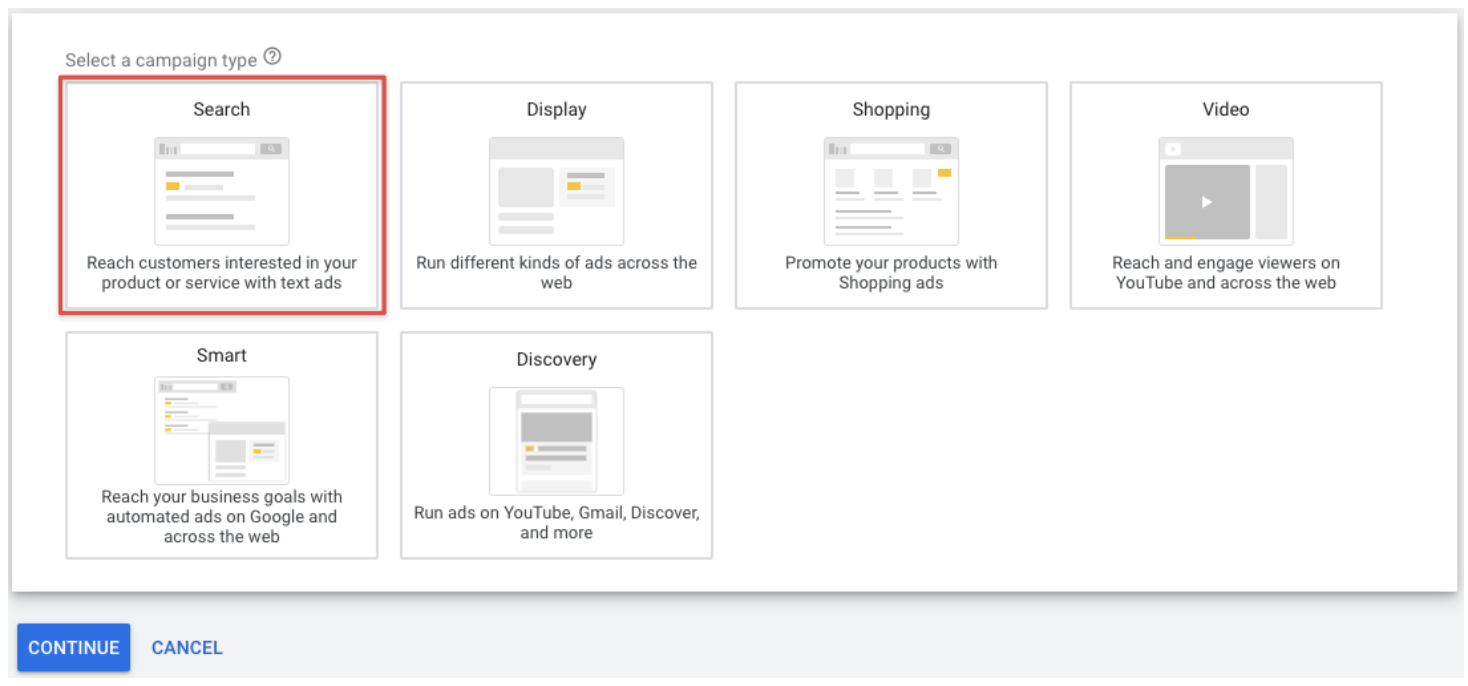Click the Video card play illustration
Viewport: 1468px width, 686px height.
click(1226, 191)
